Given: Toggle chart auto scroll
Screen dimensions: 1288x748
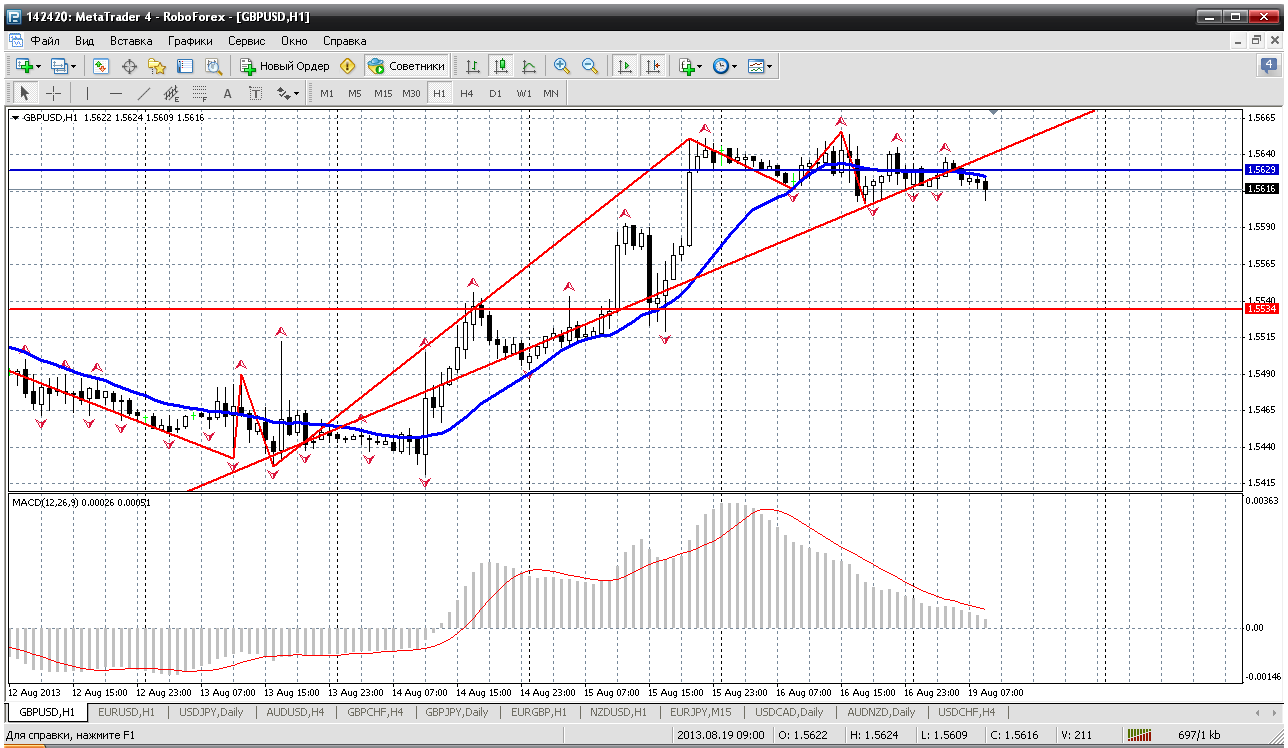Looking at the screenshot, I should (625, 66).
